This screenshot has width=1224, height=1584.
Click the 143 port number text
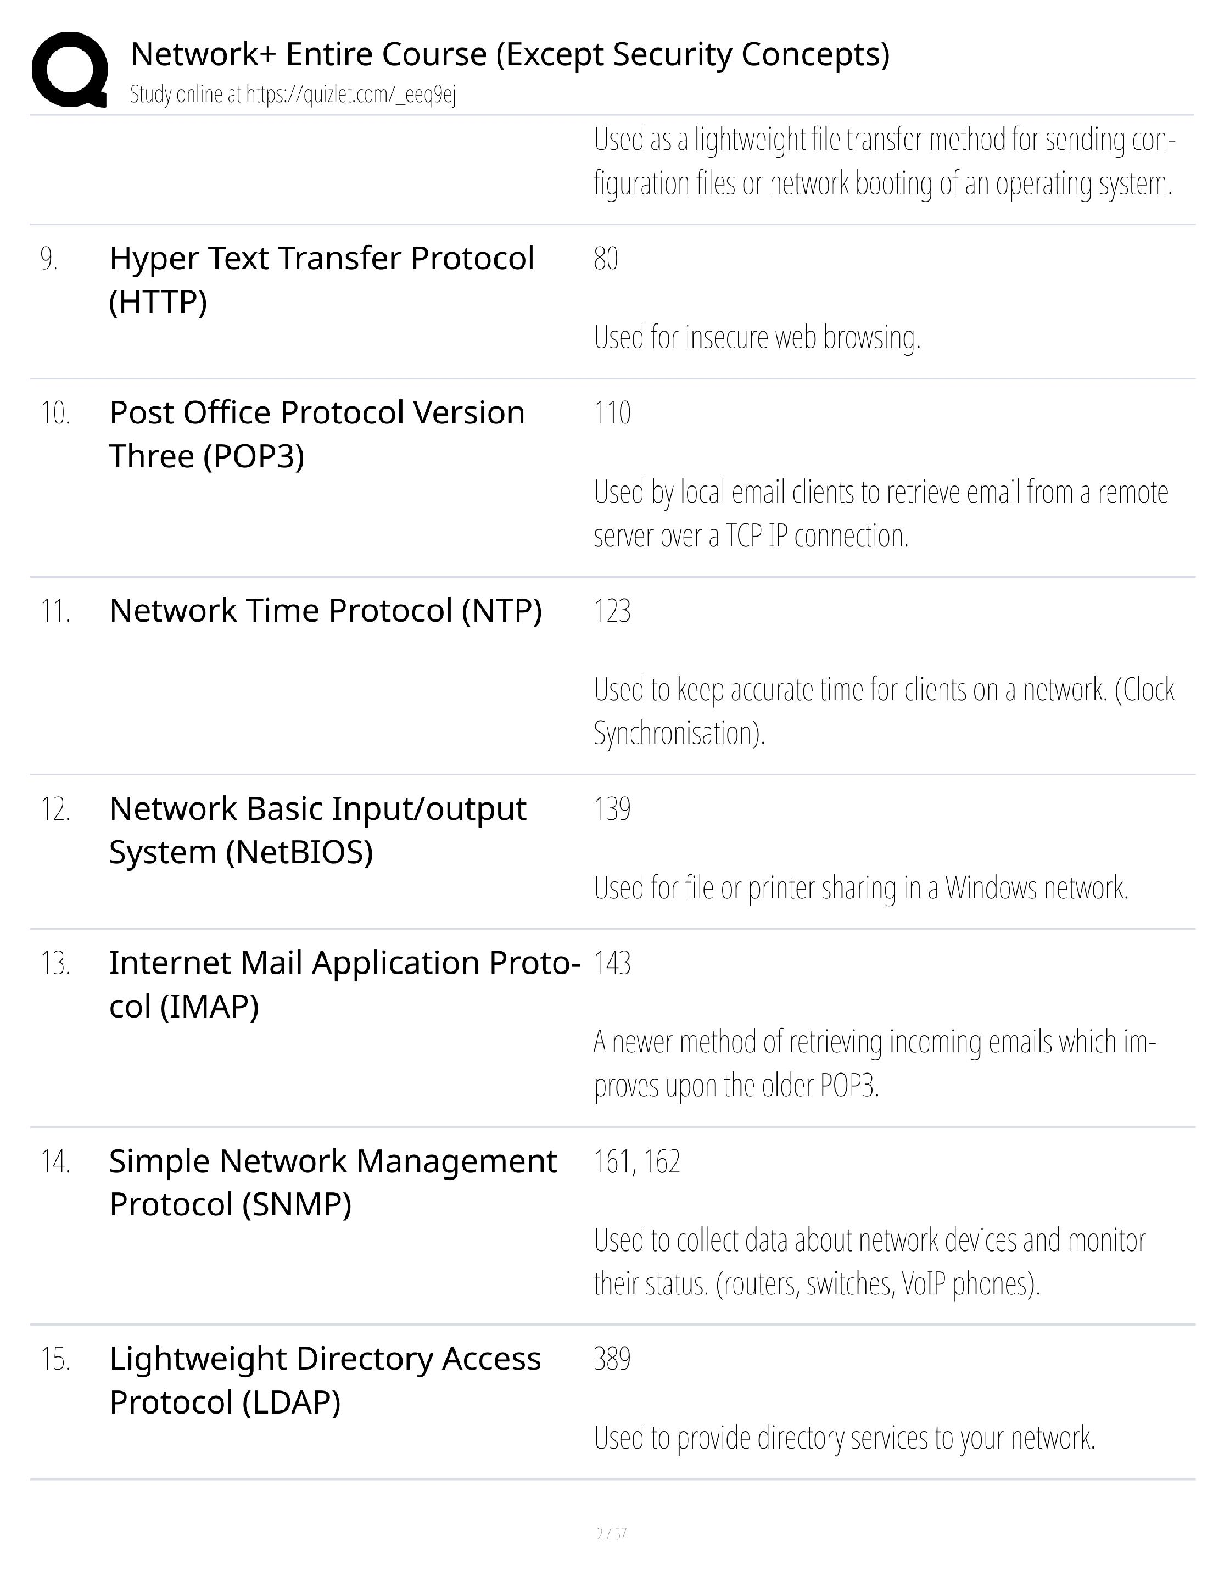coord(612,962)
